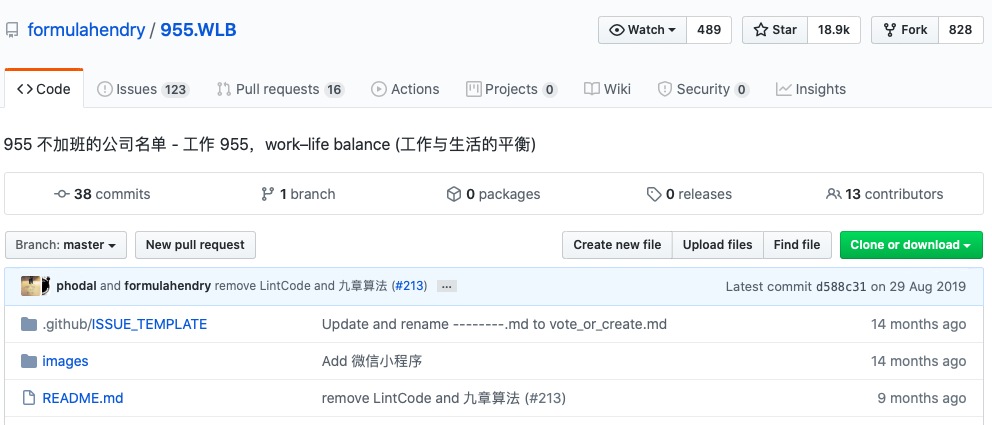992x425 pixels.
Task: Open the Branch: master dropdown
Action: [66, 245]
